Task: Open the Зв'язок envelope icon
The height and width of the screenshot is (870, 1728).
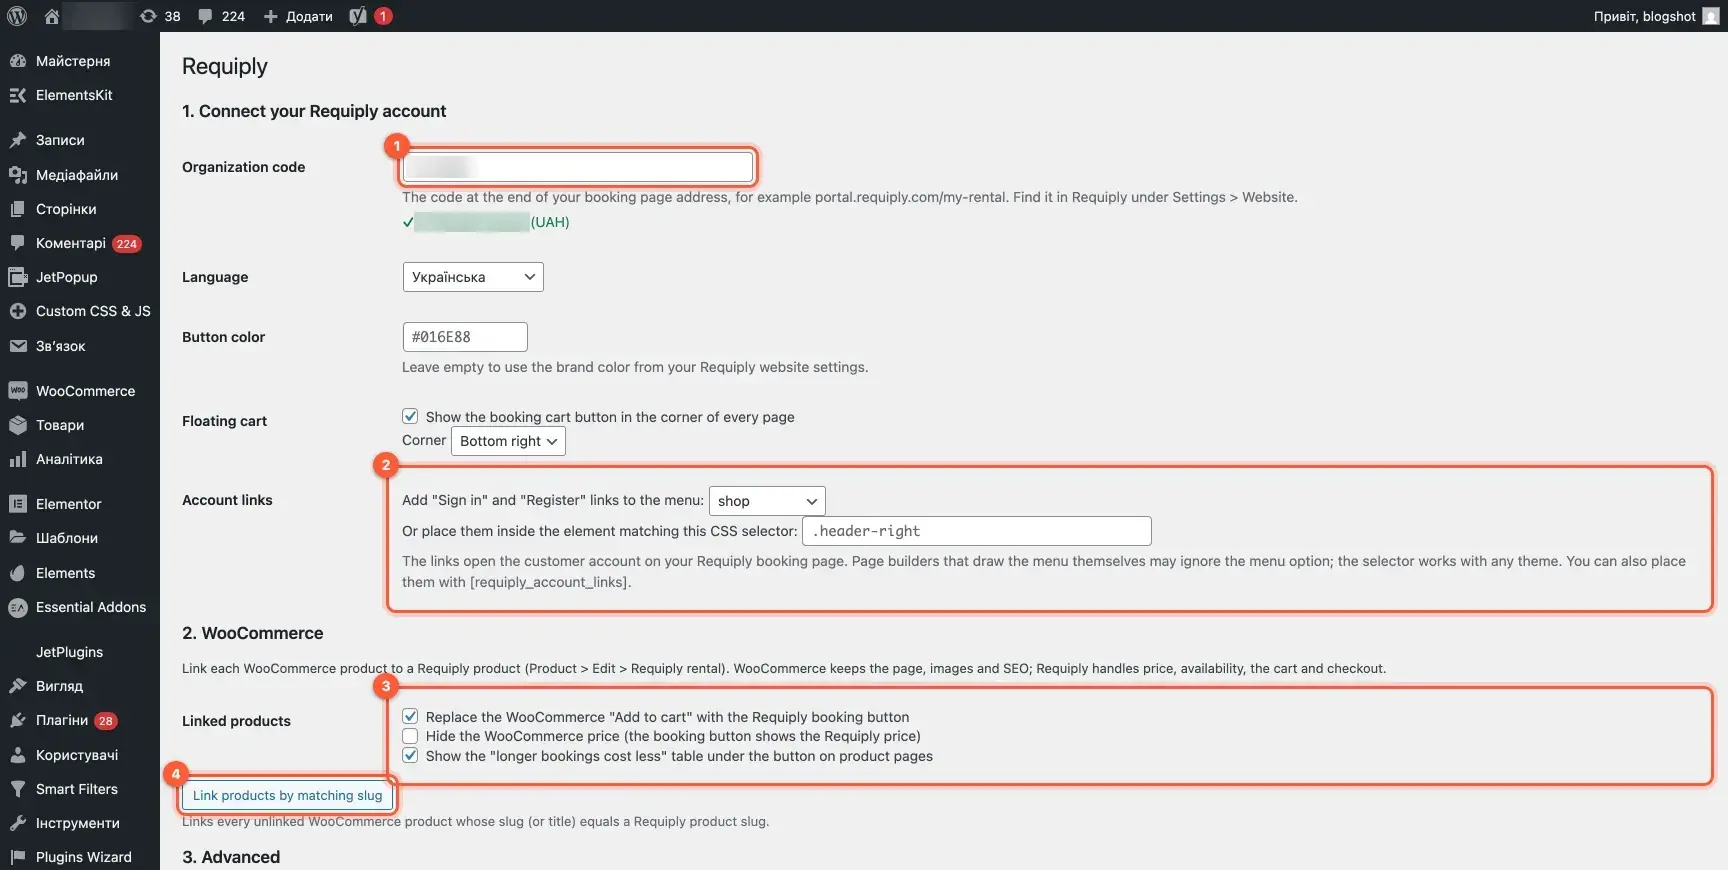Action: click(x=18, y=346)
